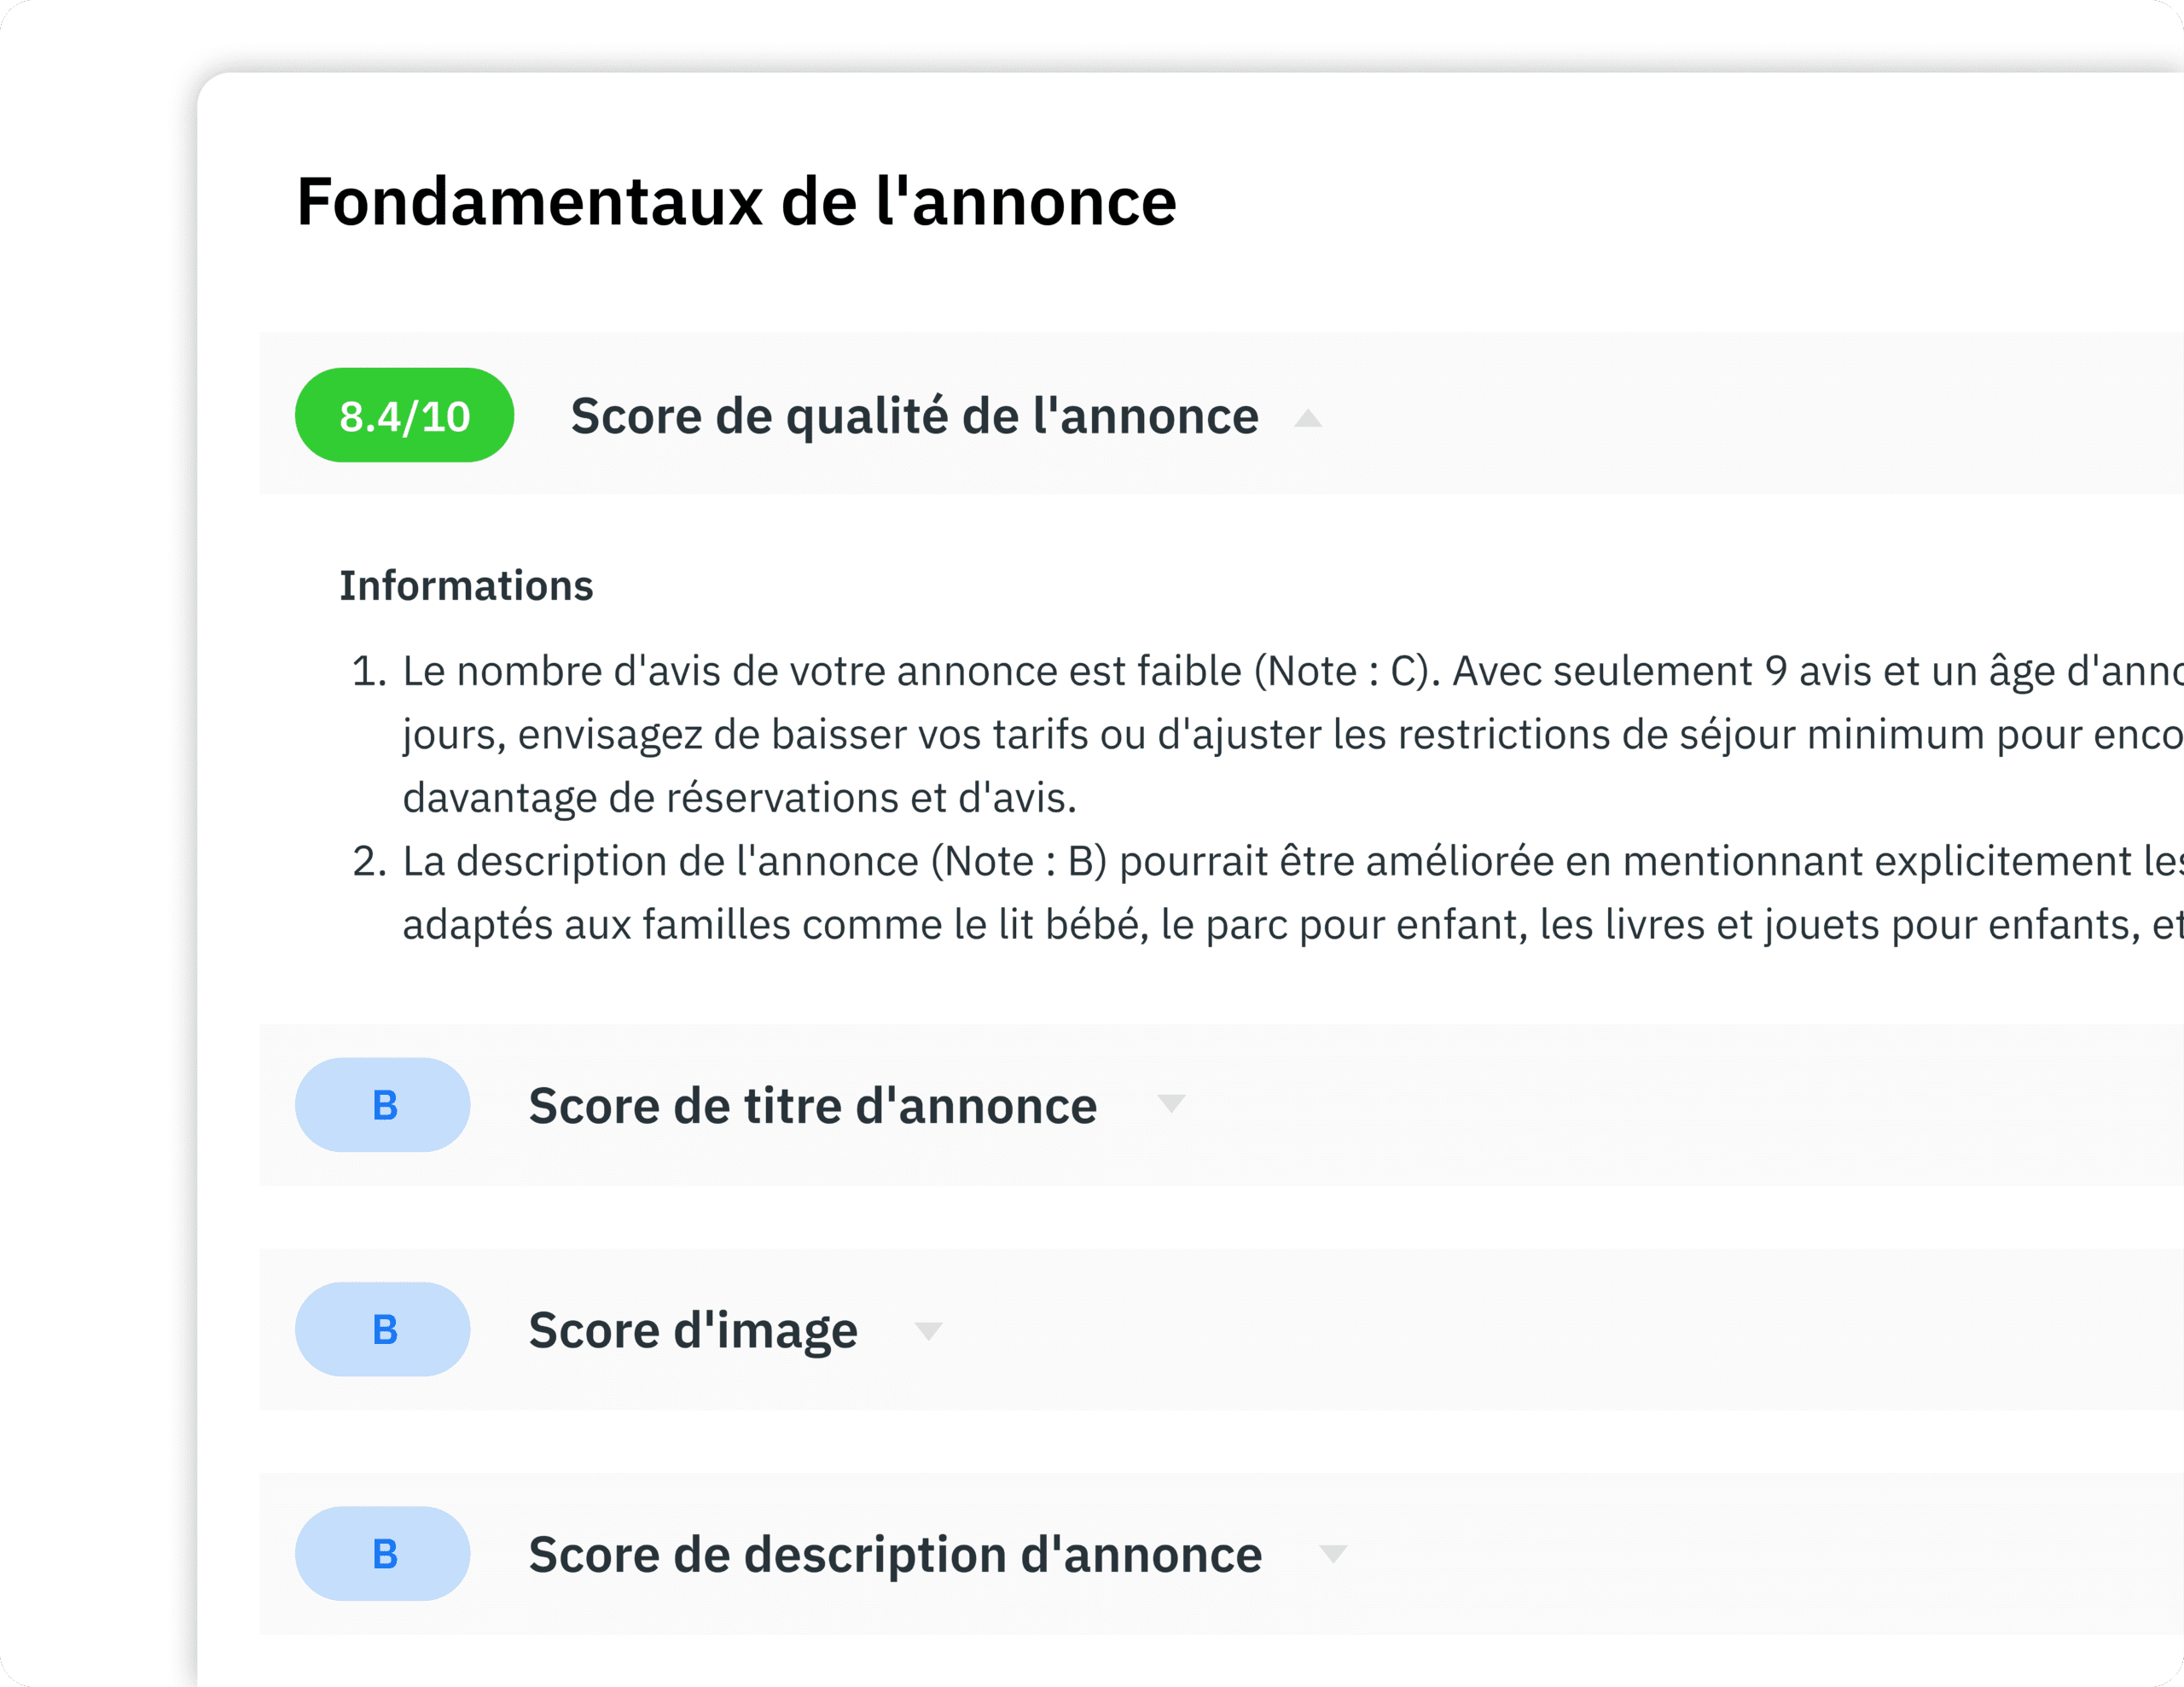Viewport: 2184px width, 1687px height.
Task: Expand the Score de titre d'annonce section
Action: coord(1171,1104)
